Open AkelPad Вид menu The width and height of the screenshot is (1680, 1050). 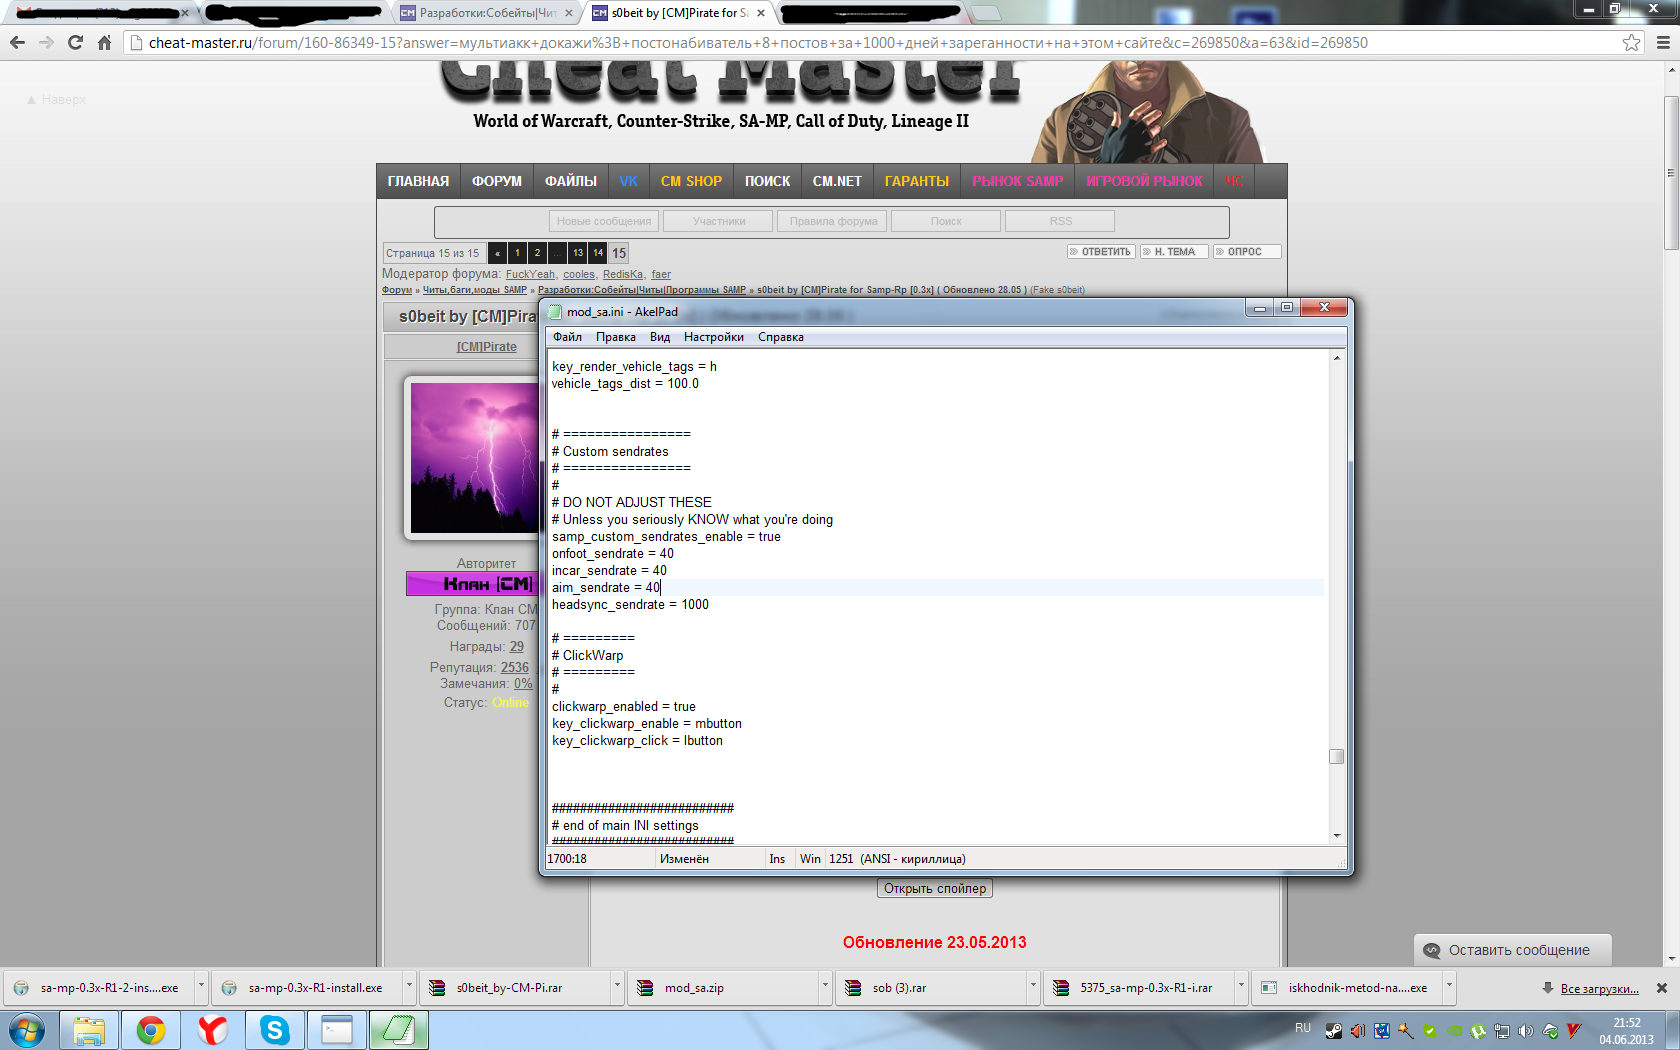(x=660, y=337)
